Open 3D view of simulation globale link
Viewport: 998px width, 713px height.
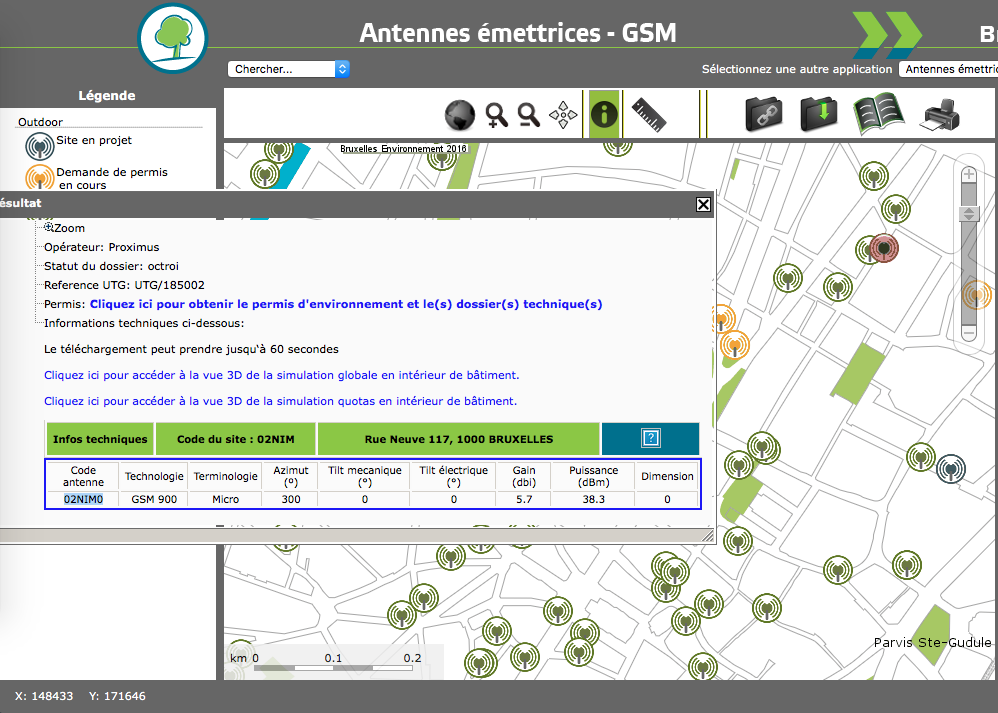click(x=281, y=375)
